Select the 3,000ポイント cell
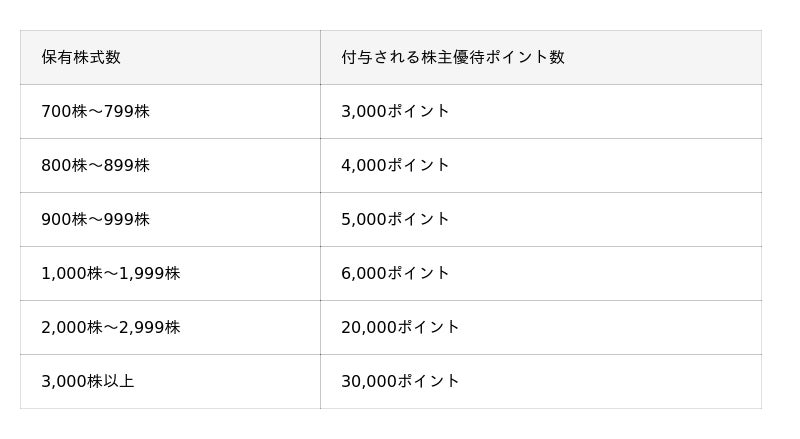 click(x=395, y=111)
